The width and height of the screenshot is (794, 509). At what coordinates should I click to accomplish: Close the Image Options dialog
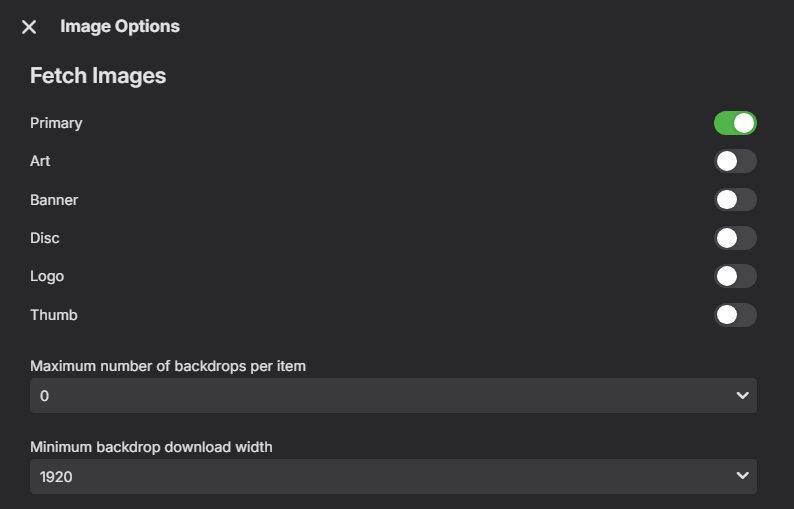pos(29,27)
